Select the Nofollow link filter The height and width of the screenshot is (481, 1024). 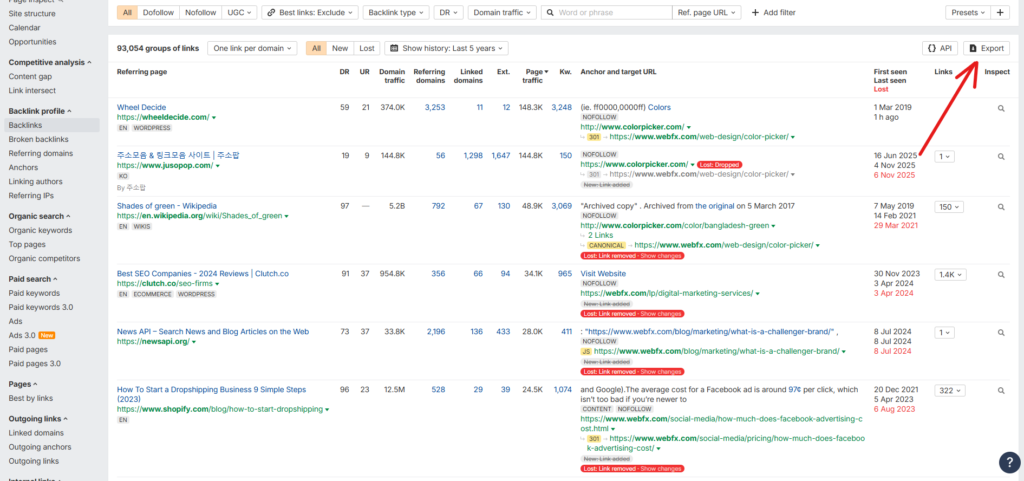[x=201, y=13]
